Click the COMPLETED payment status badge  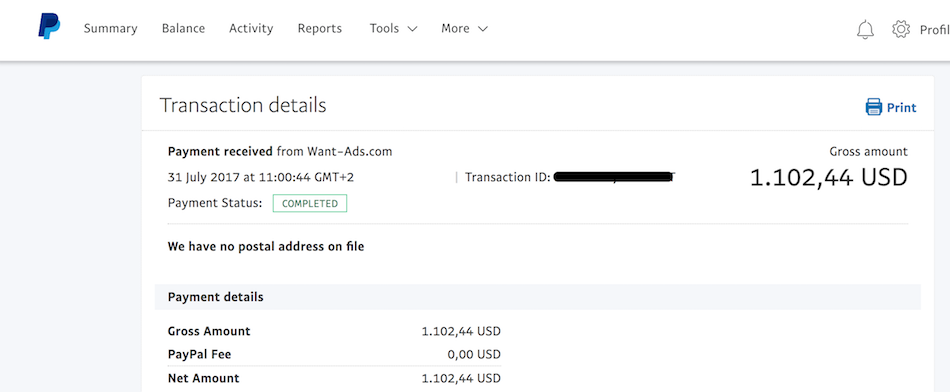[x=310, y=204]
